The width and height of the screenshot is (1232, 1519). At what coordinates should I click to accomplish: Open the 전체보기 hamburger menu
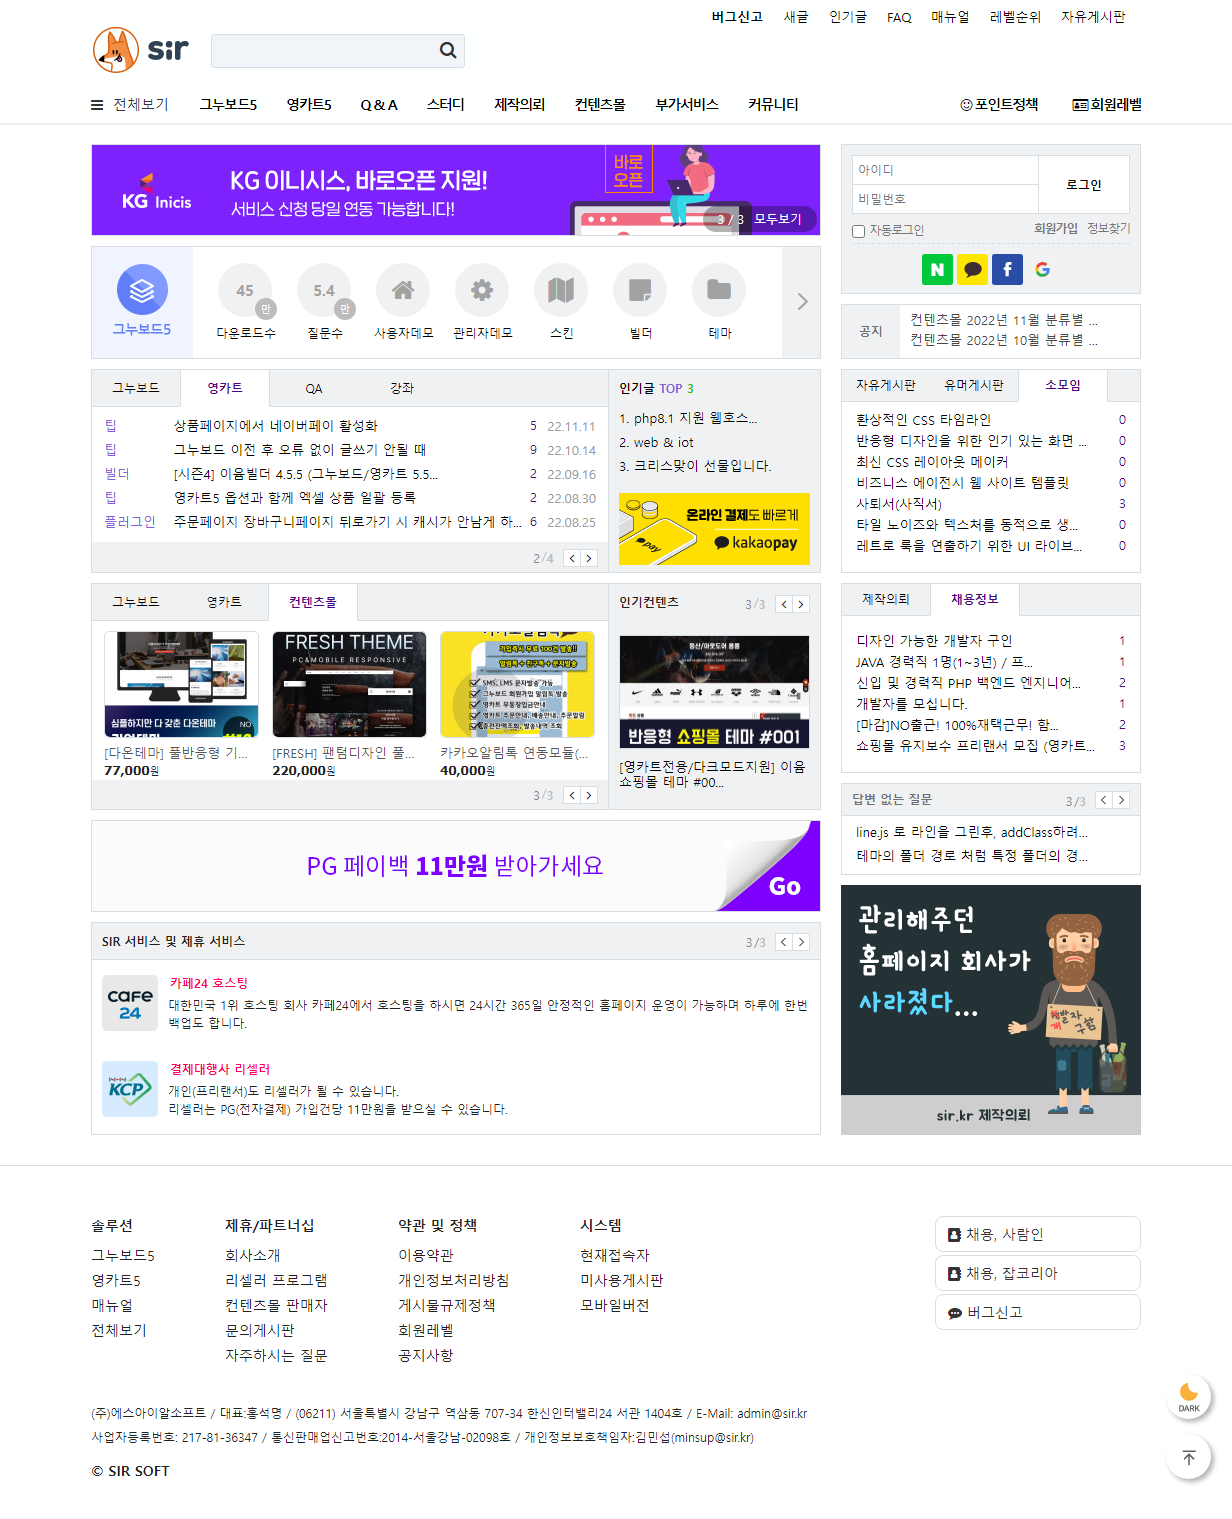pyautogui.click(x=130, y=104)
